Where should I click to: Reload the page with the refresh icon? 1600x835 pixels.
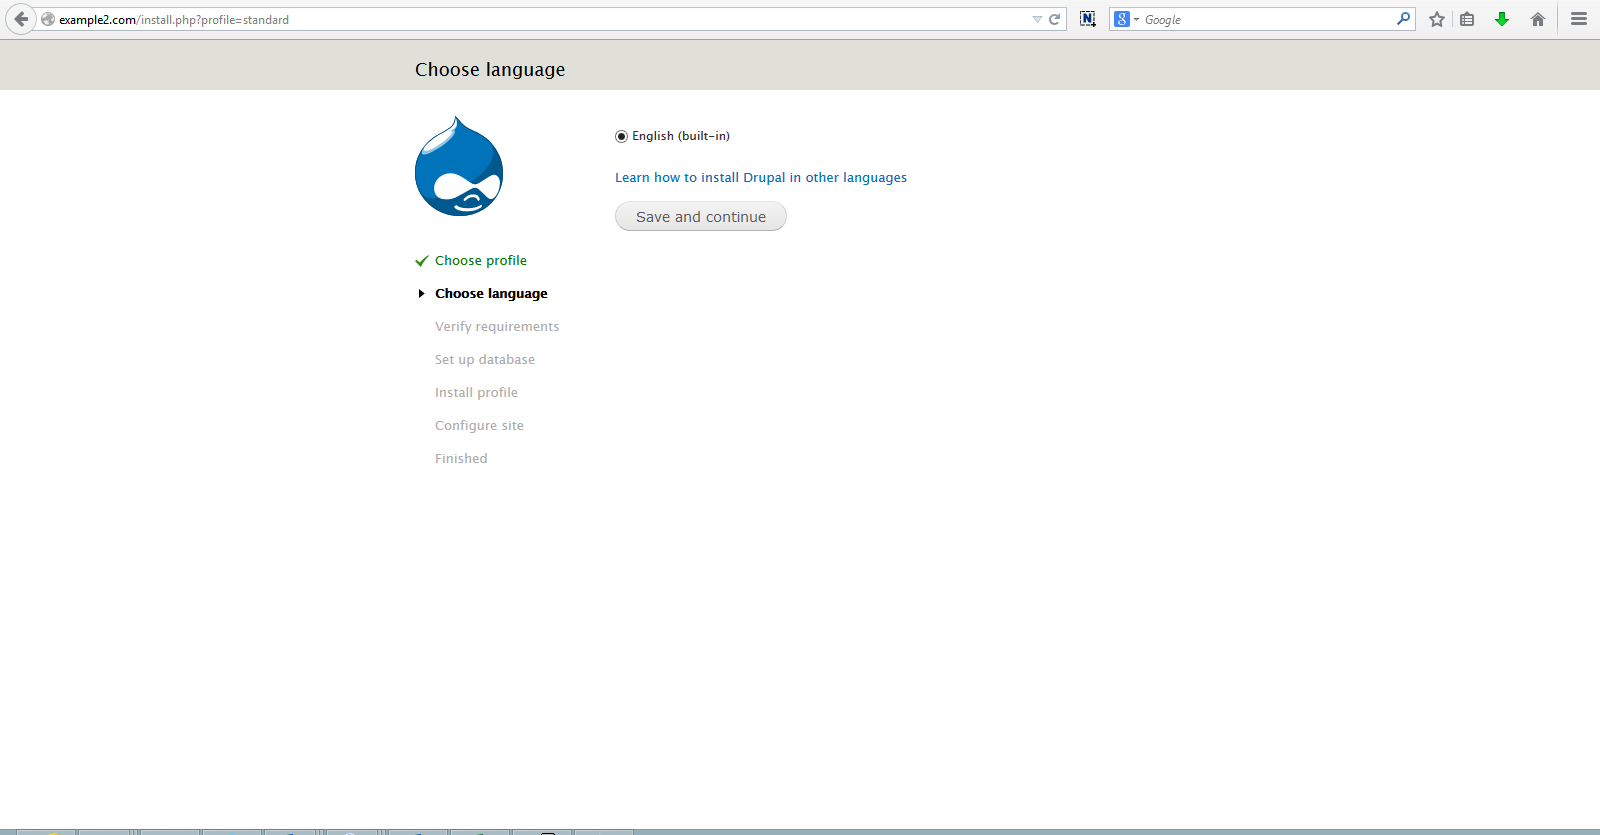[x=1054, y=19]
